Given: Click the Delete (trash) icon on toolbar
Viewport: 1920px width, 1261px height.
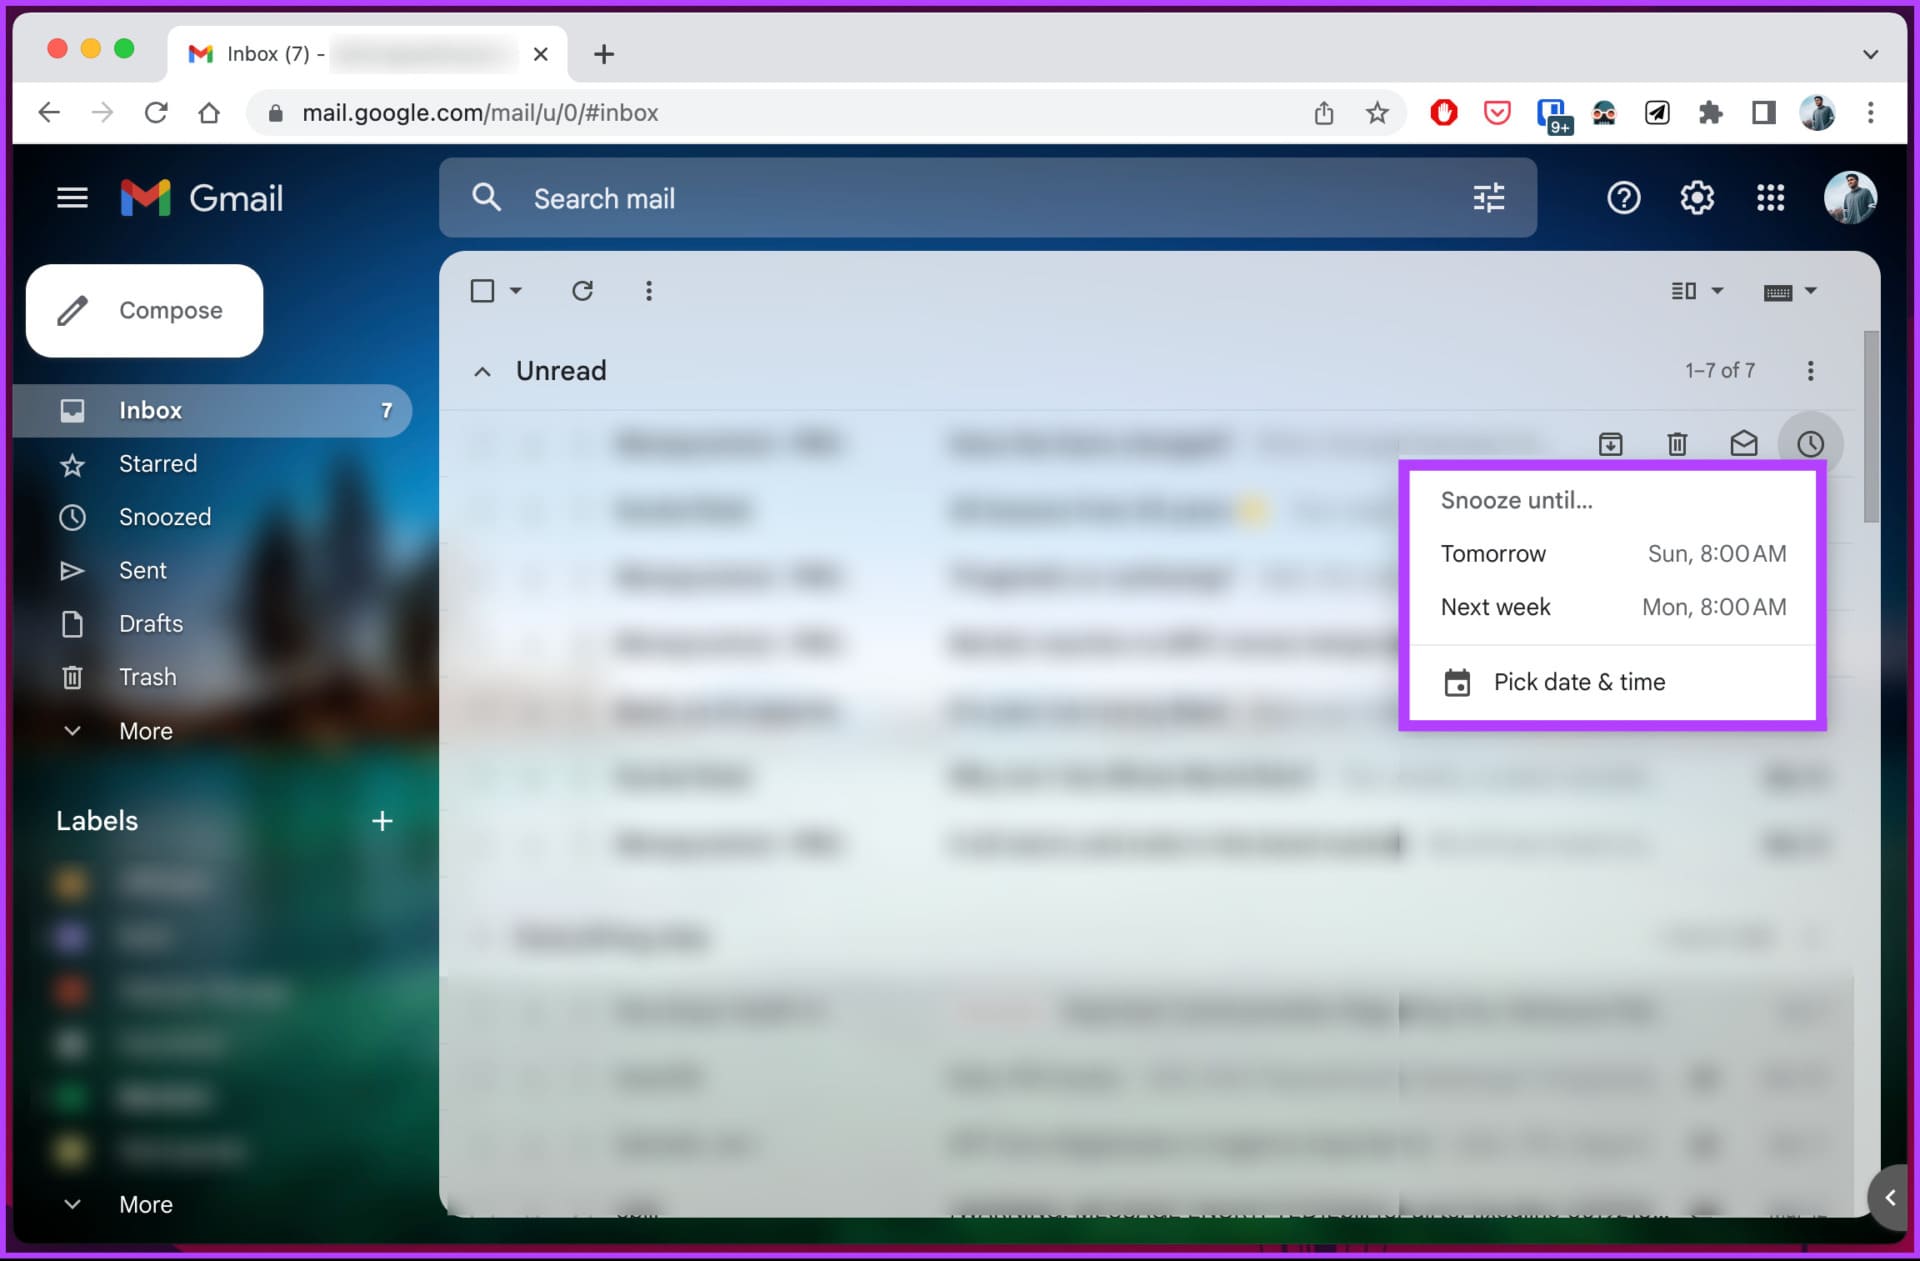Looking at the screenshot, I should (1675, 443).
